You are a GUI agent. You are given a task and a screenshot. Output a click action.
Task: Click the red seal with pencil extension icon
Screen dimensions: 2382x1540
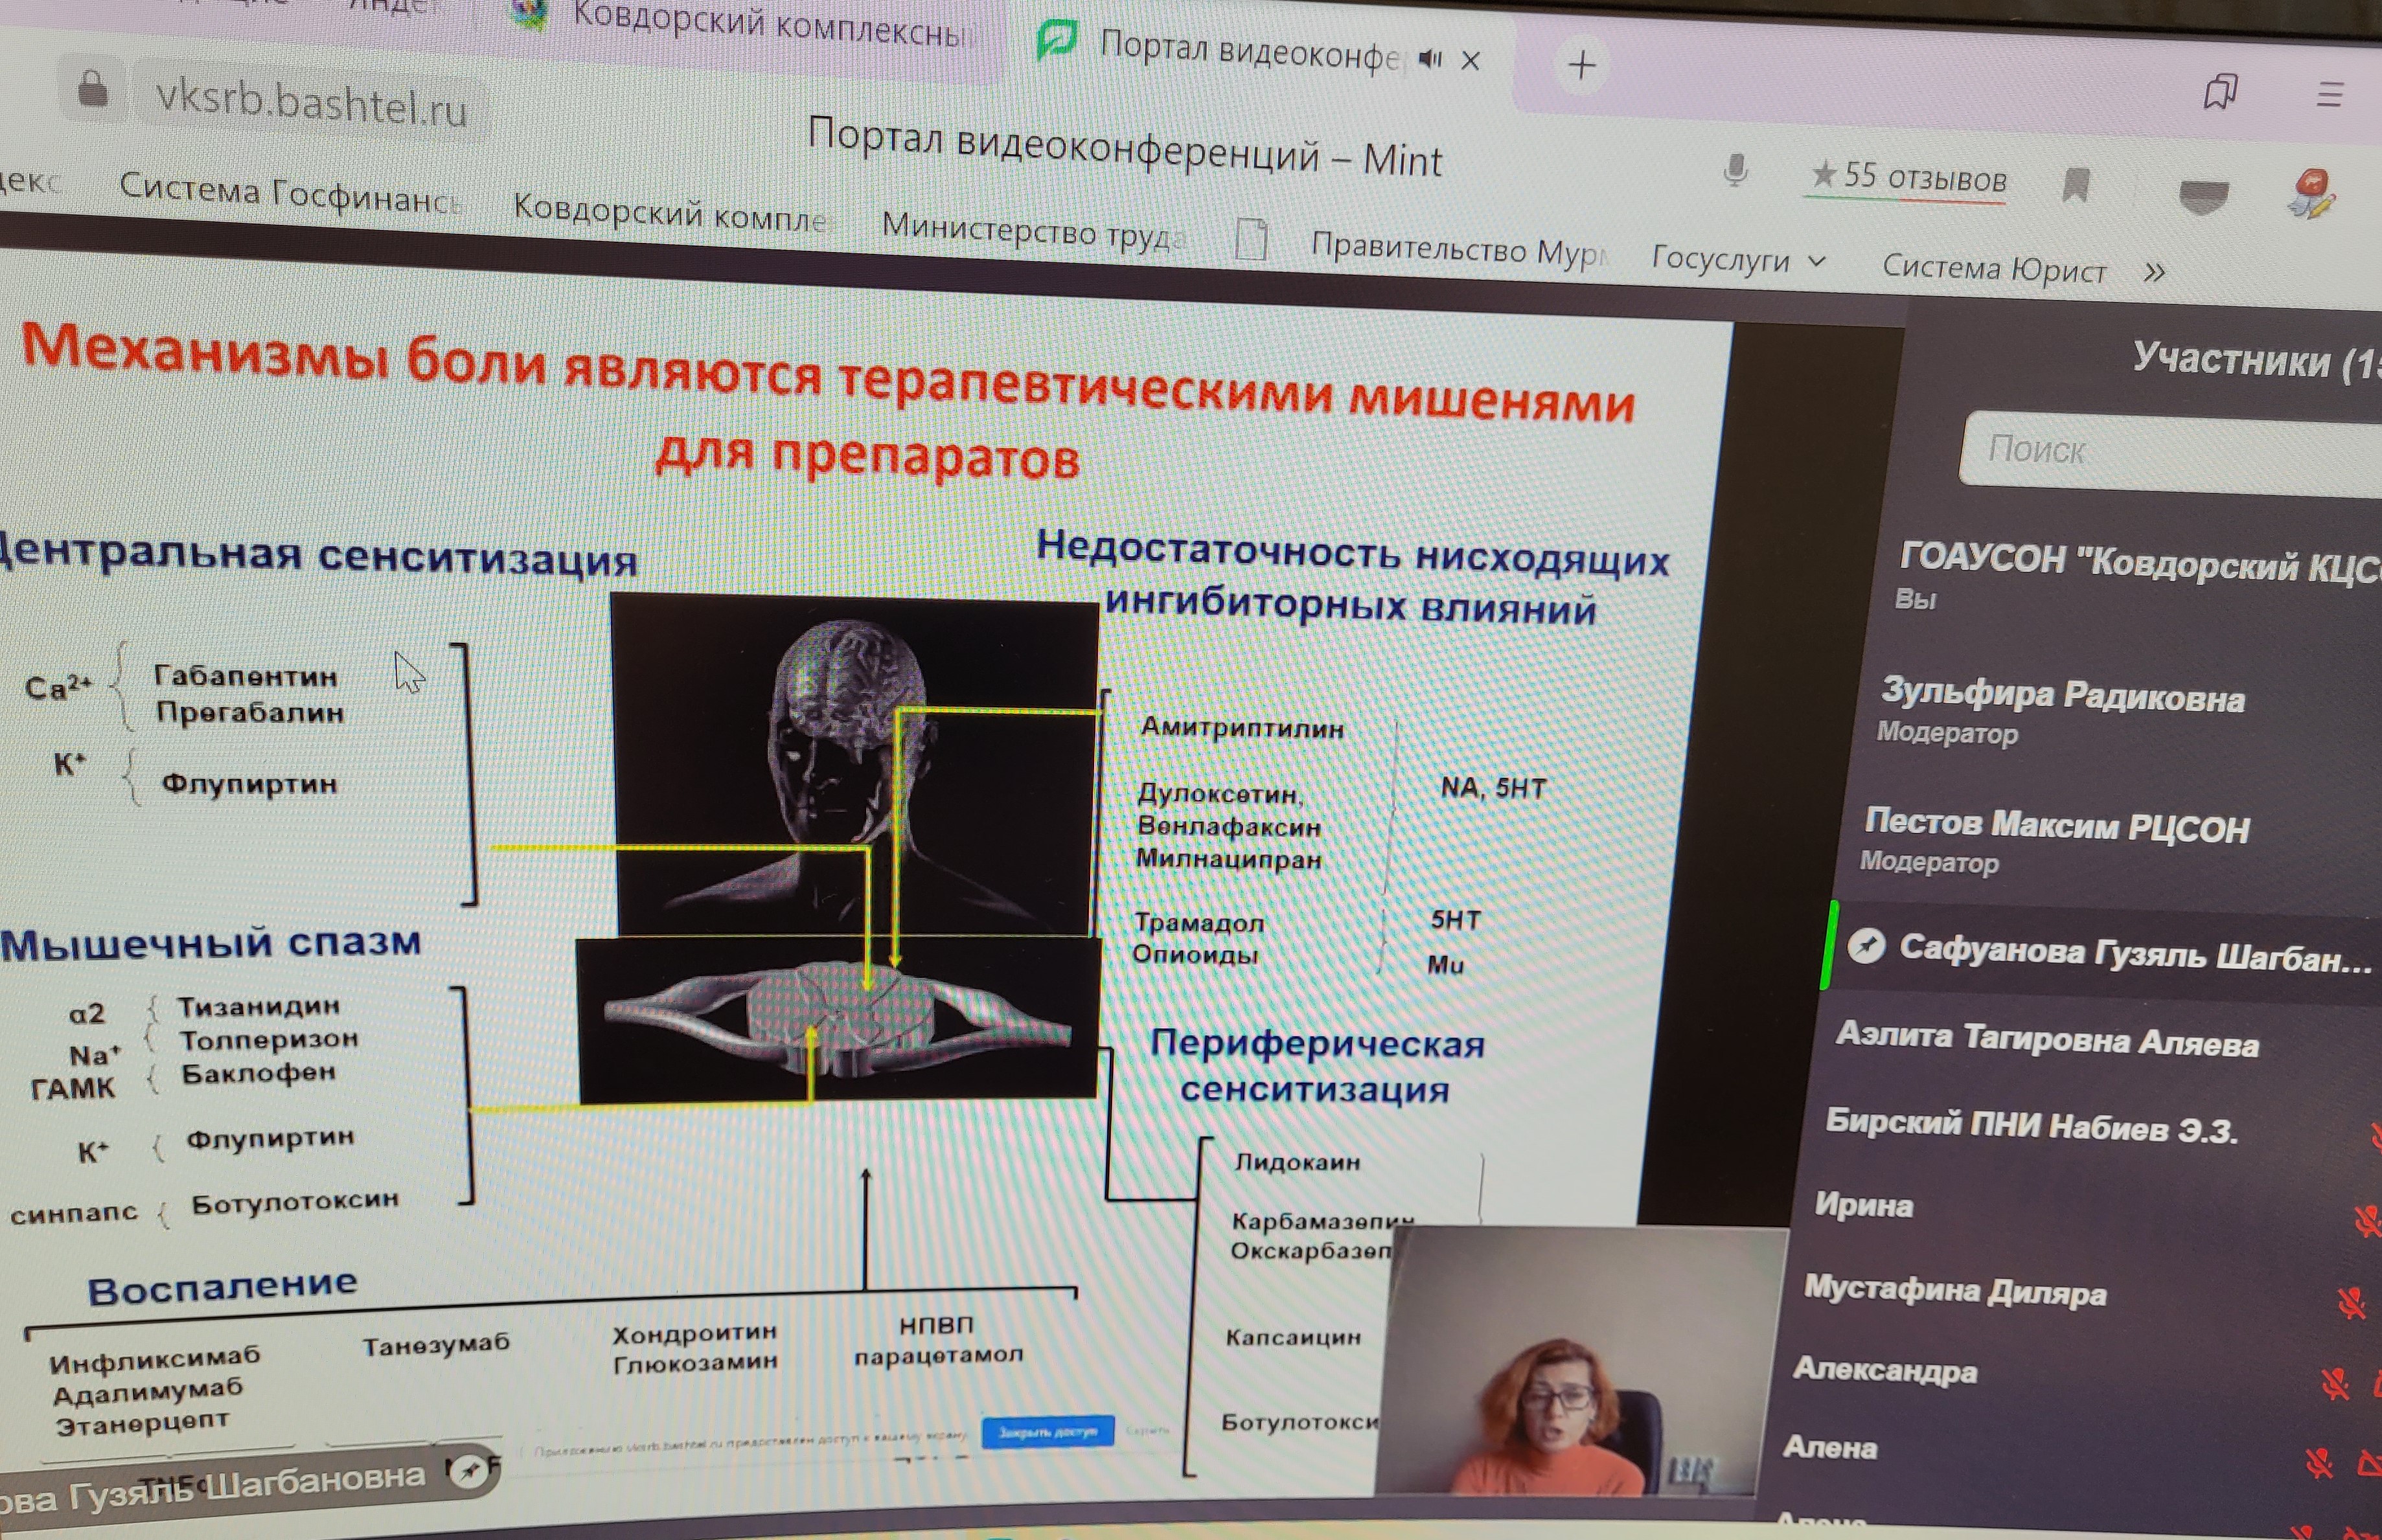2311,193
